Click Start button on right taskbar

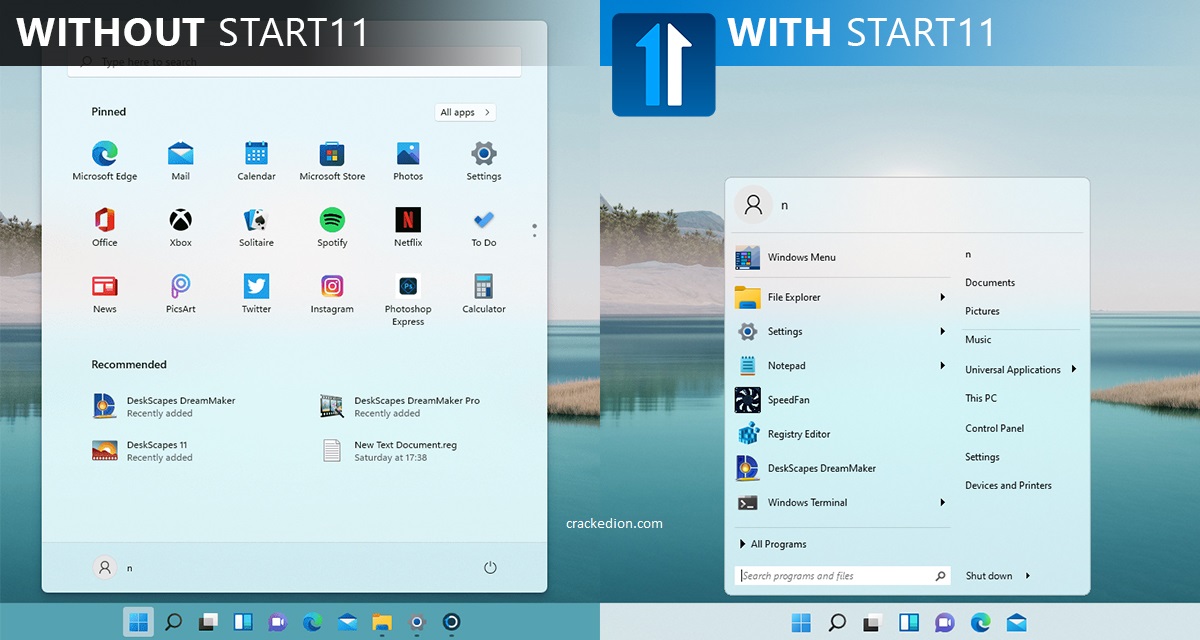802,623
